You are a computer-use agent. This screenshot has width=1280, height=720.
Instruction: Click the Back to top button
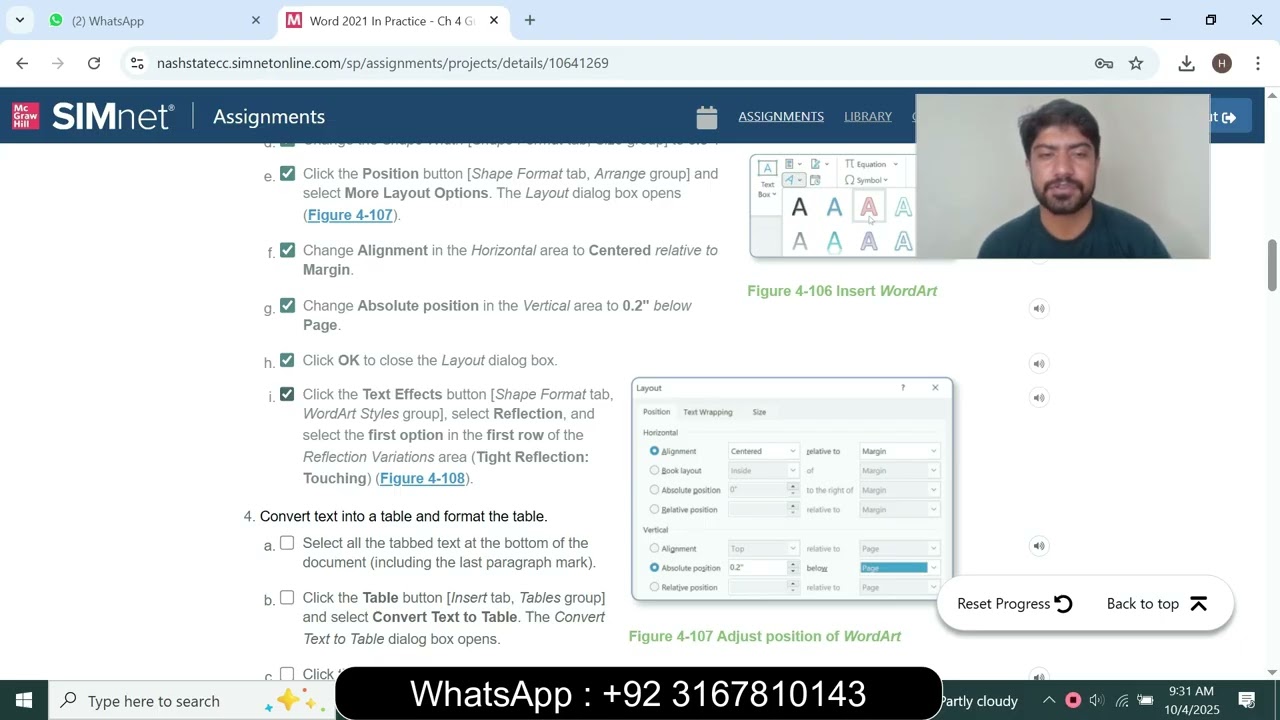pyautogui.click(x=1157, y=603)
